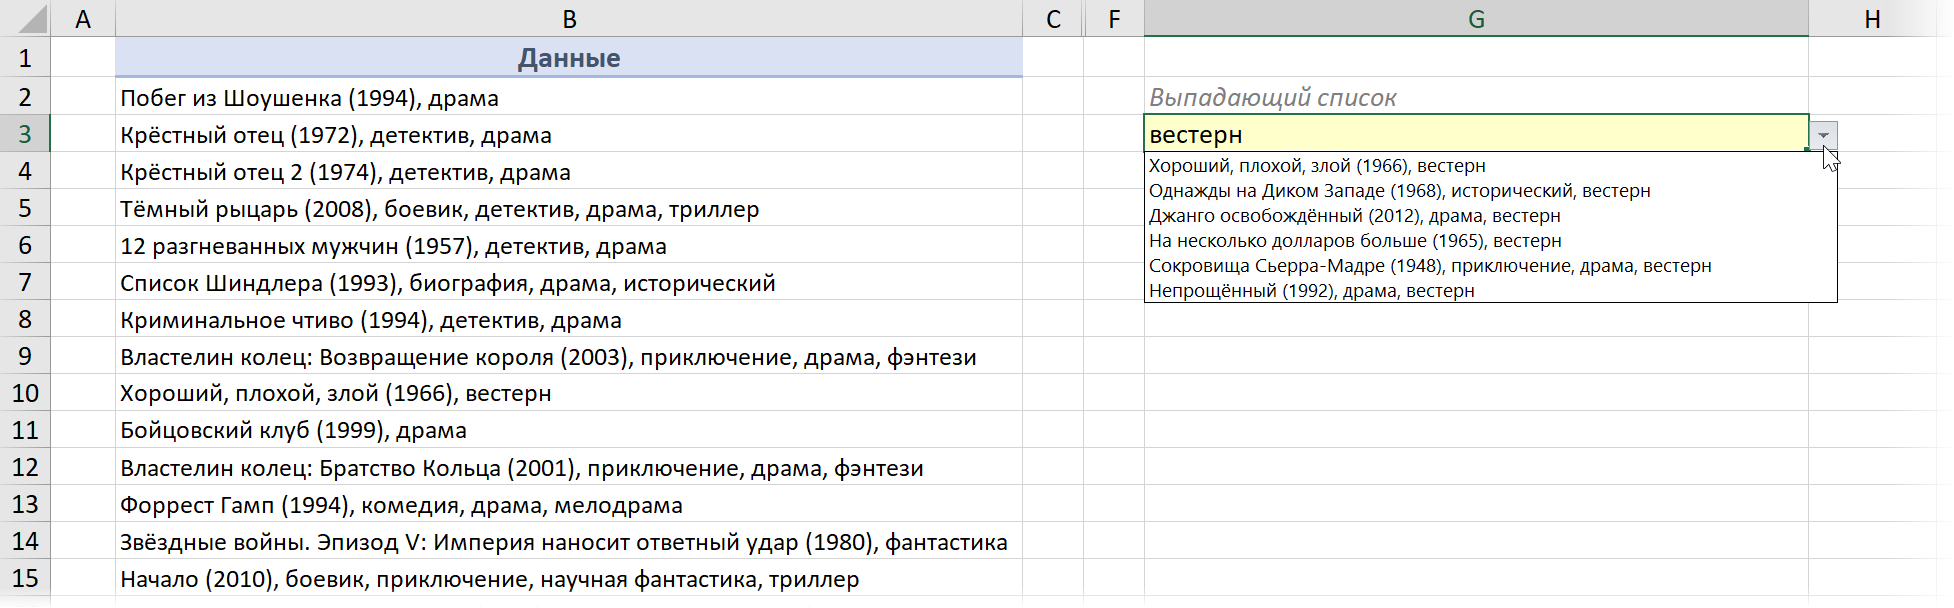This screenshot has width=1954, height=608.
Task: Select 'На несколько долларов больше (1965)' option
Action: (1354, 241)
